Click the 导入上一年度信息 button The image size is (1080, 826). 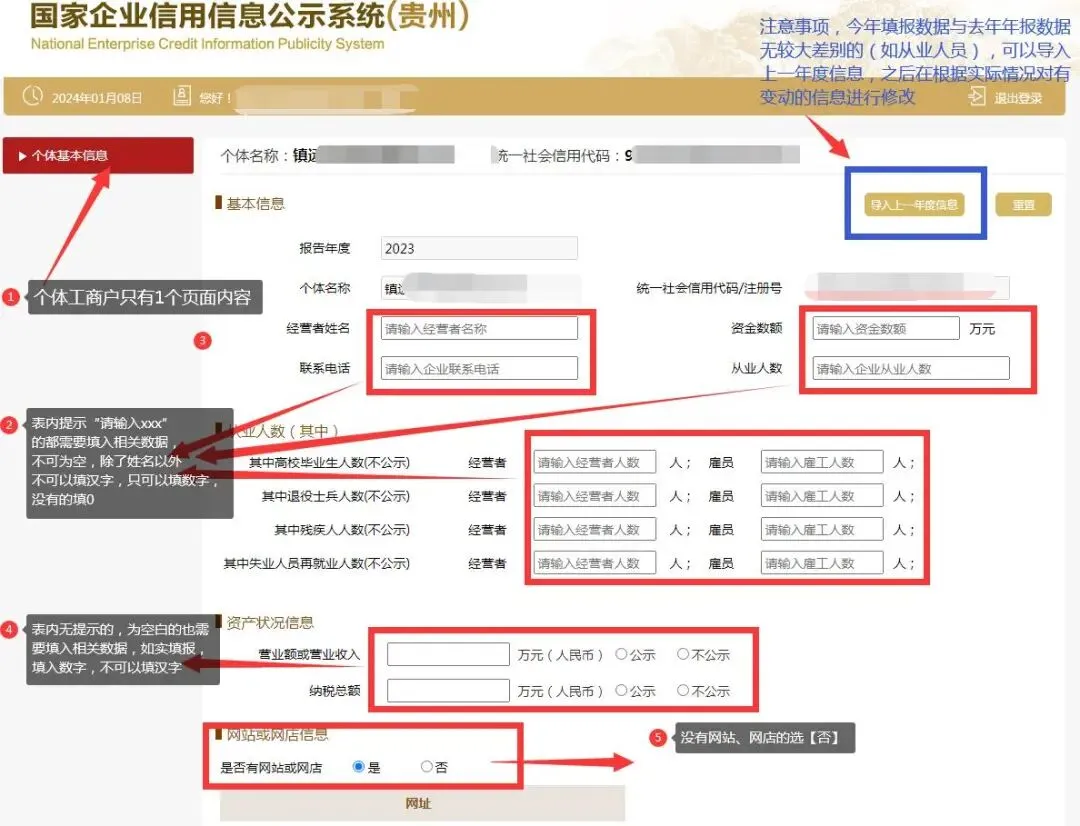tap(915, 203)
